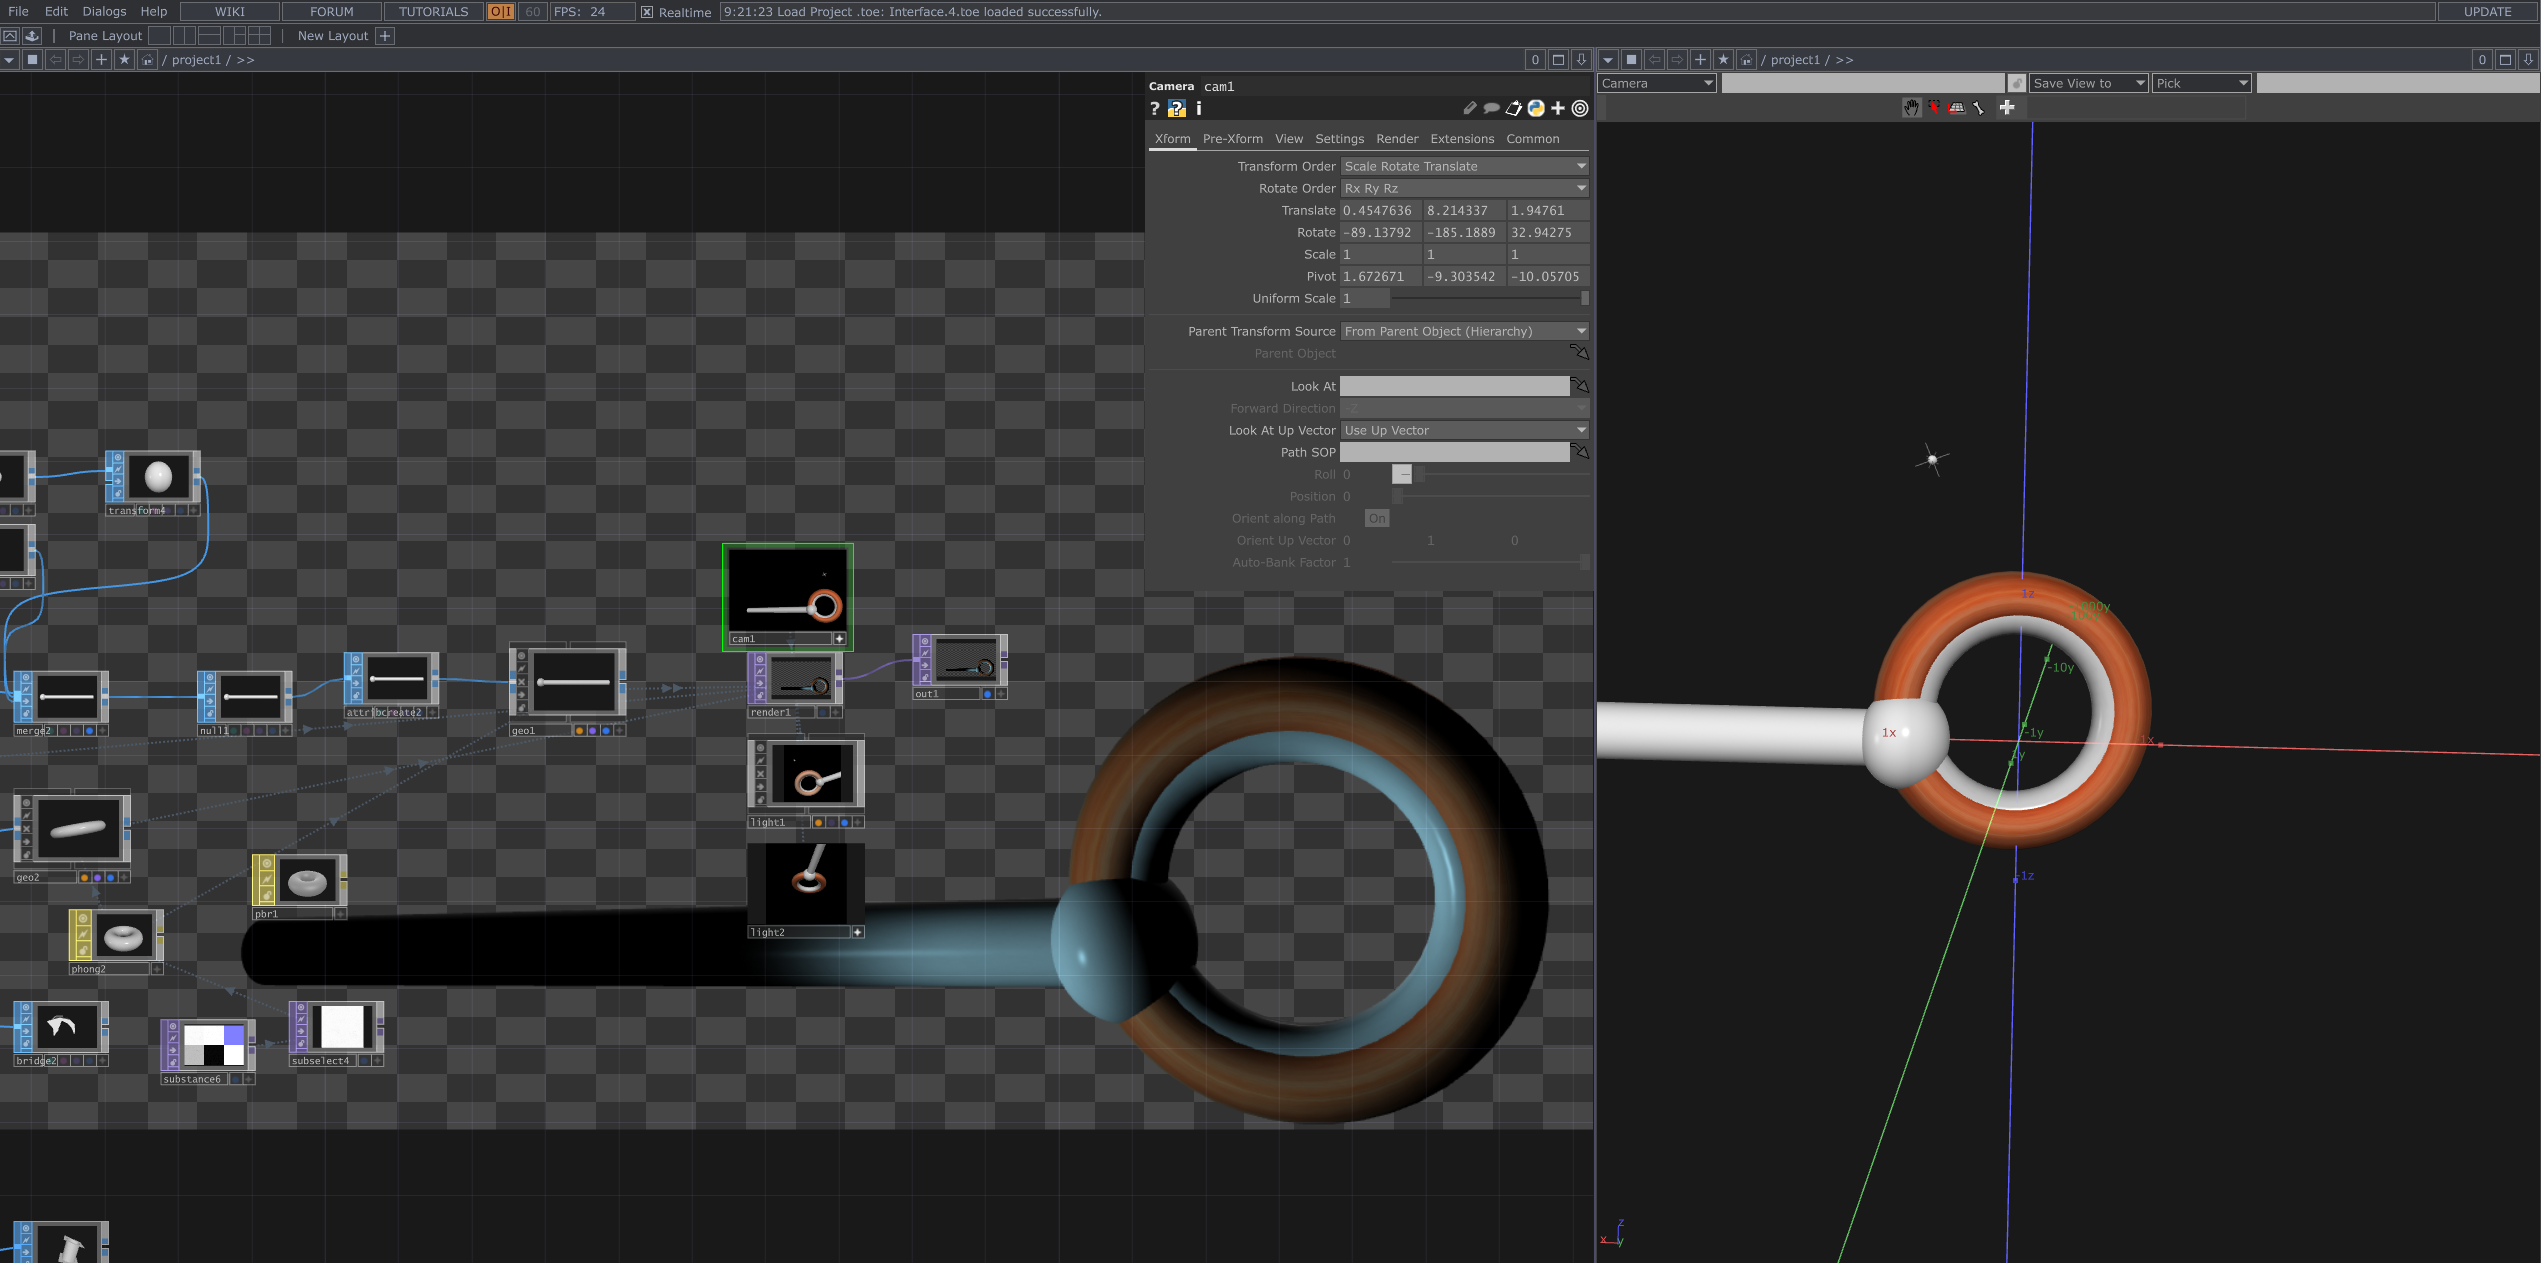Select the red arrow select tool in viewer
This screenshot has height=1263, width=2541.
pos(1934,108)
